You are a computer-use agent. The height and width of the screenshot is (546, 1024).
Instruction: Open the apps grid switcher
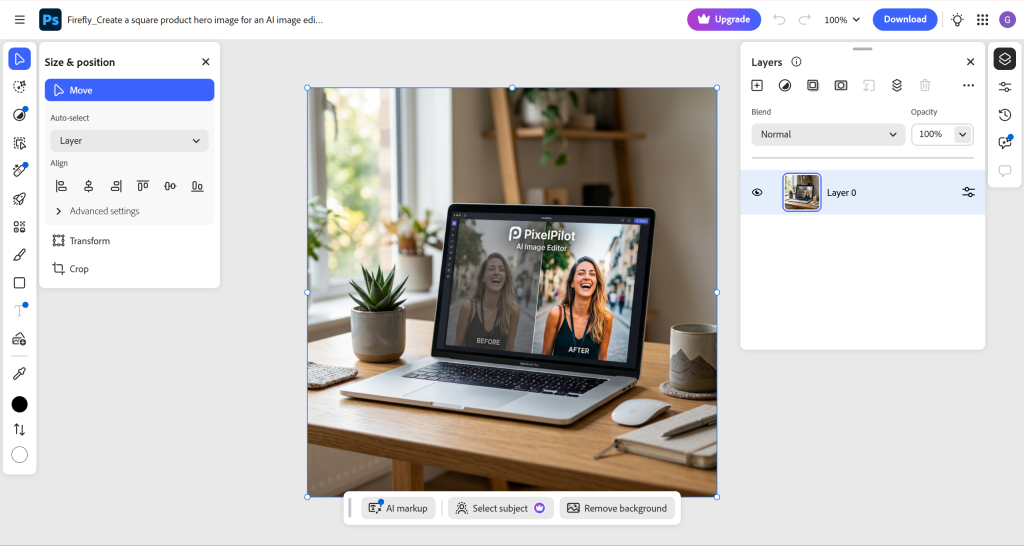click(x=982, y=20)
